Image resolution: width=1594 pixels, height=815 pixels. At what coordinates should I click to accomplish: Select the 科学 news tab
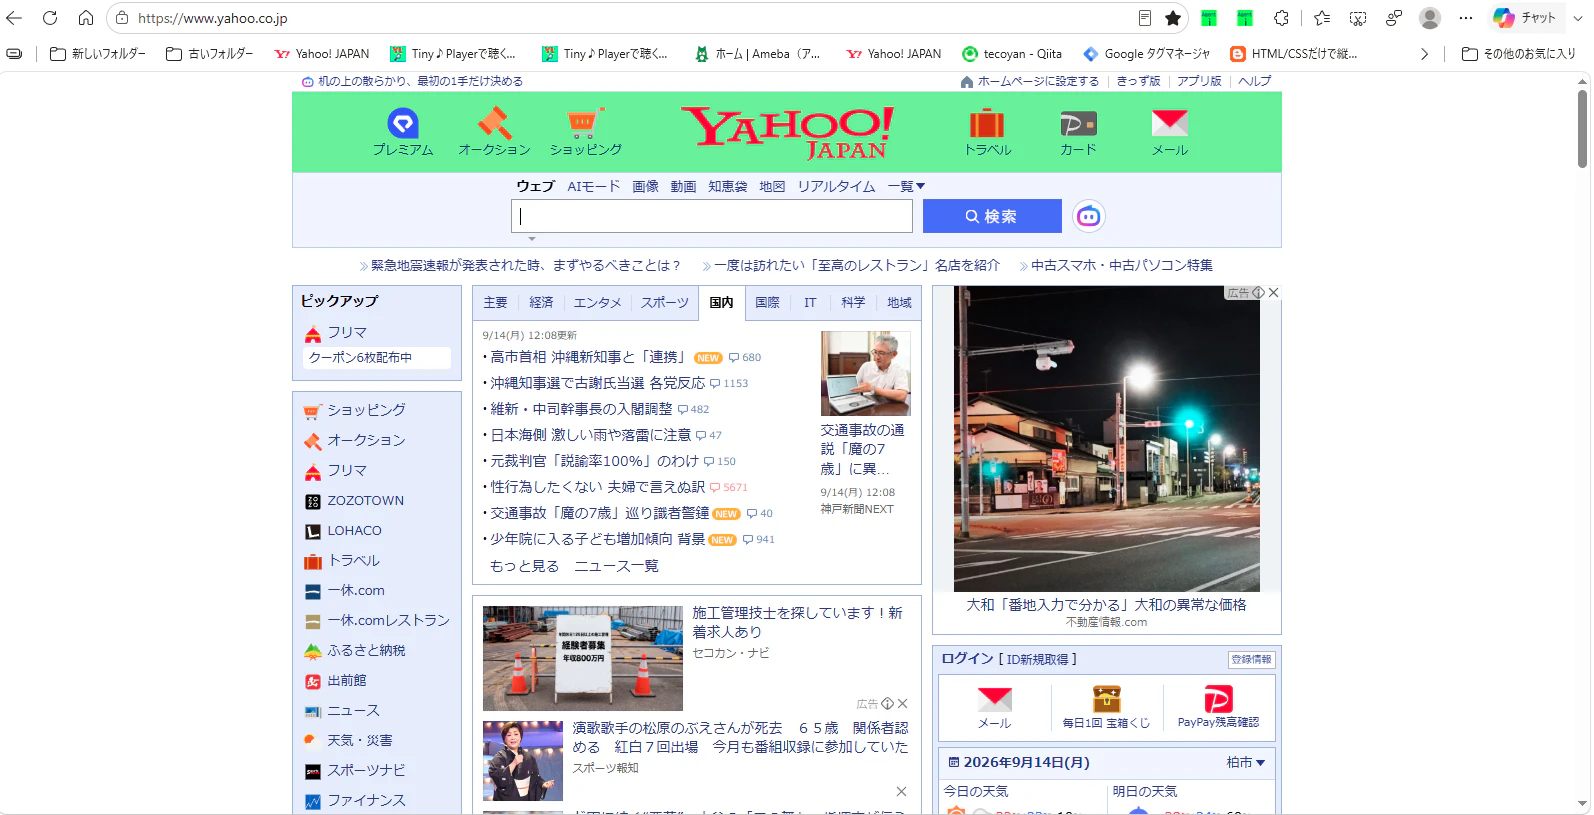pos(853,302)
